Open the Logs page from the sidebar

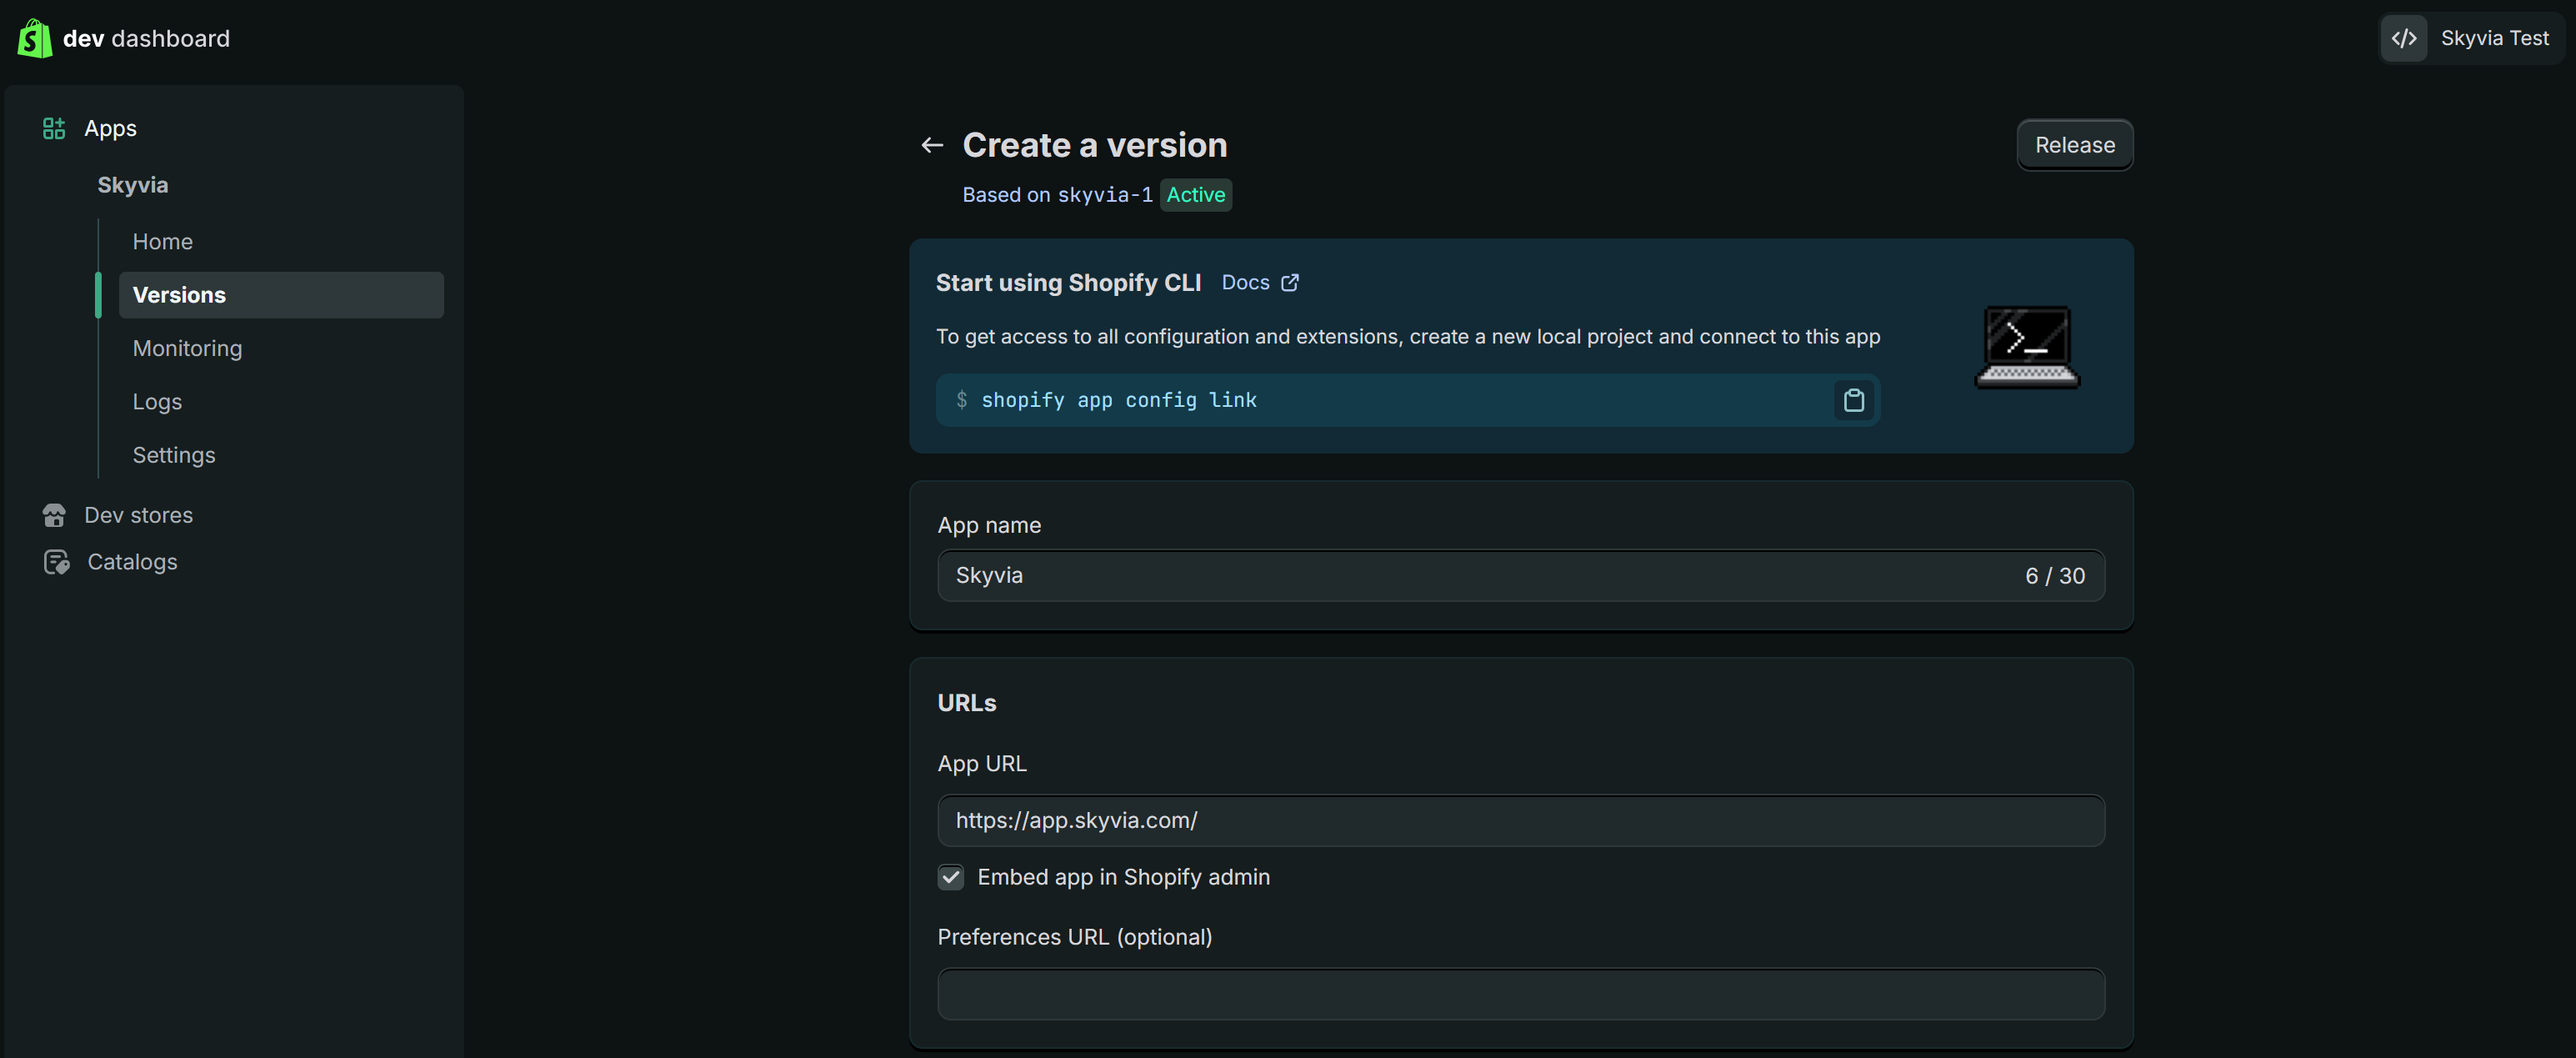pyautogui.click(x=157, y=401)
